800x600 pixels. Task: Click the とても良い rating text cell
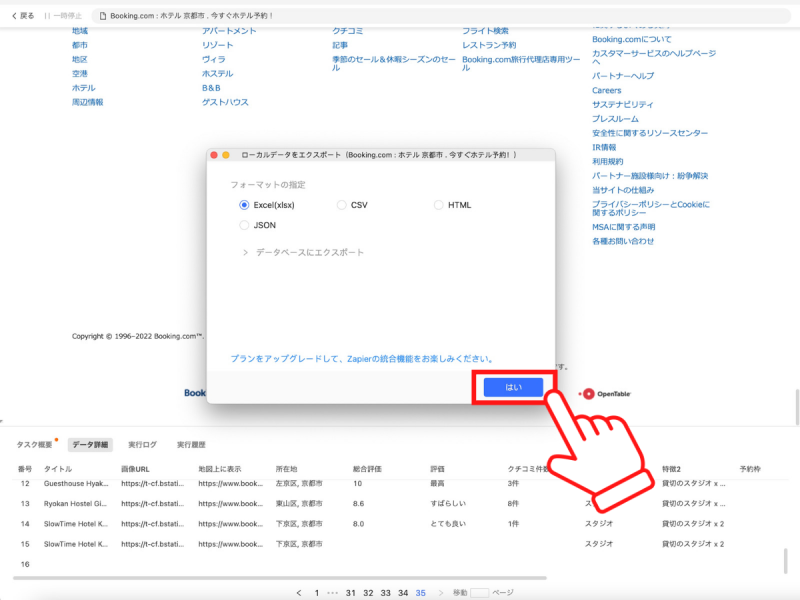(448, 524)
